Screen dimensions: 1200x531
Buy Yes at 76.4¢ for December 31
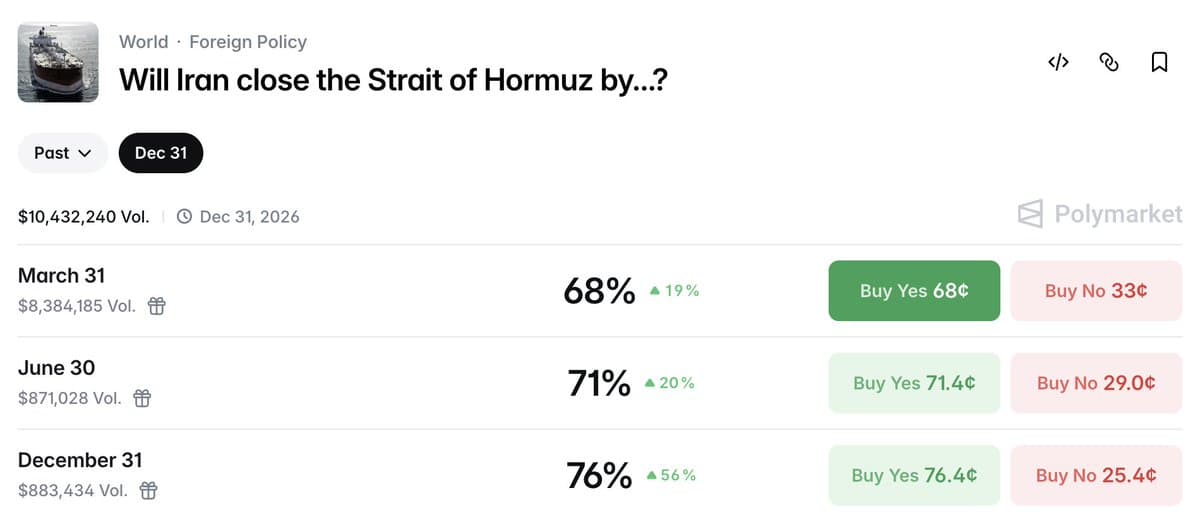914,475
